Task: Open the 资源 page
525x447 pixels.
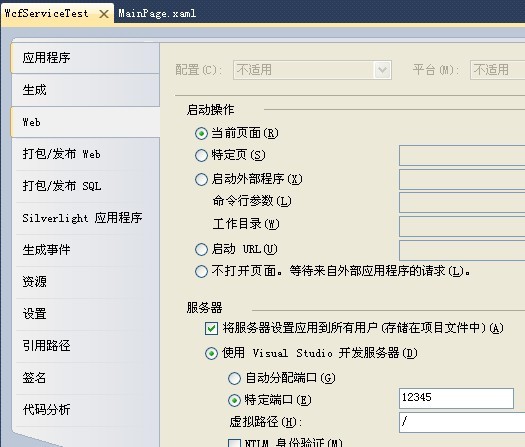Action: [x=85, y=282]
